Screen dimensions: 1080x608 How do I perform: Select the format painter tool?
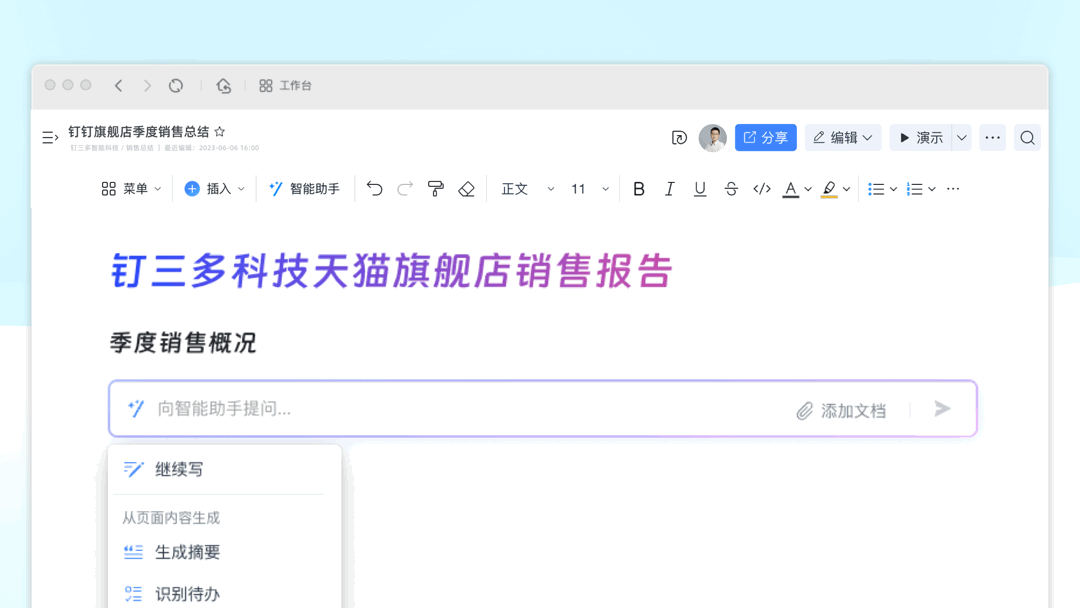coord(435,189)
